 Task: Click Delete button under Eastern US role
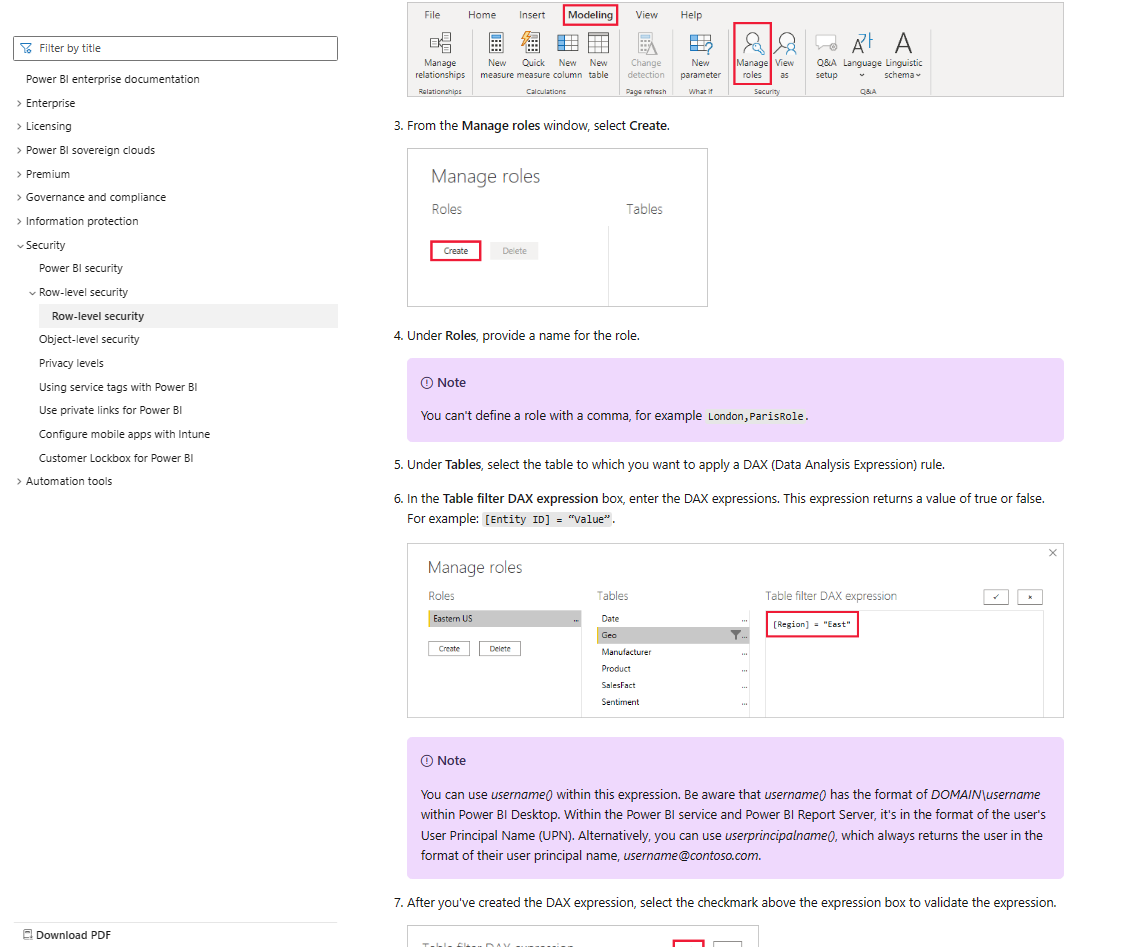pos(500,649)
